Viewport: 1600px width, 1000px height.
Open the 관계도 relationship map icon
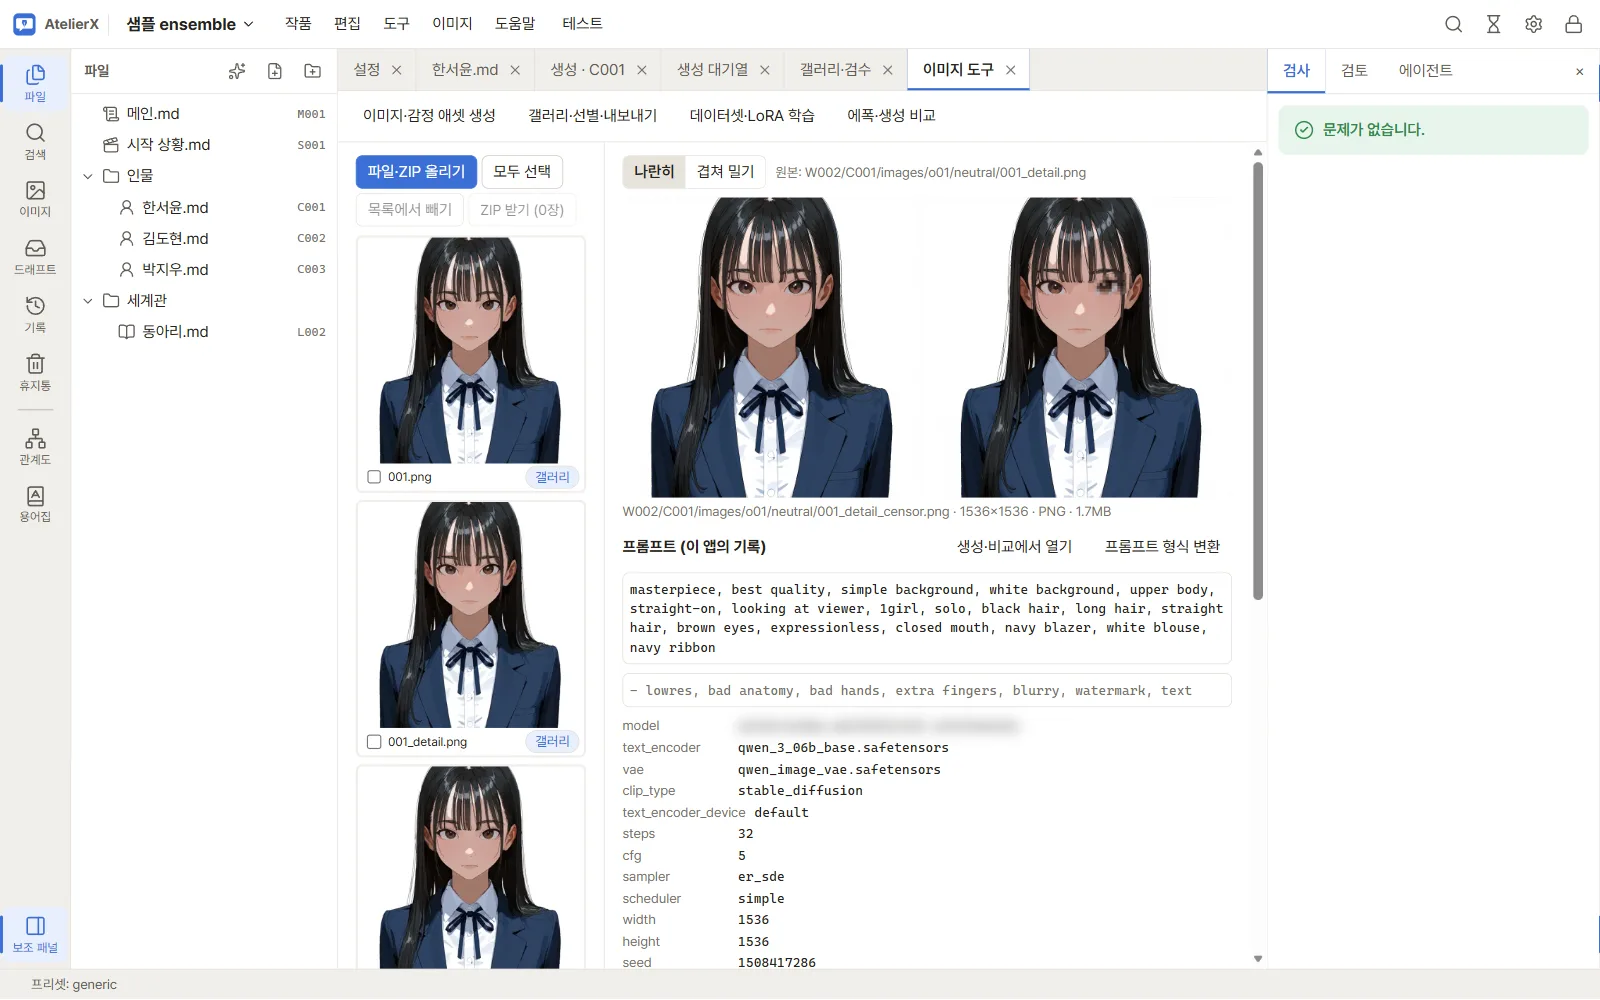(35, 447)
